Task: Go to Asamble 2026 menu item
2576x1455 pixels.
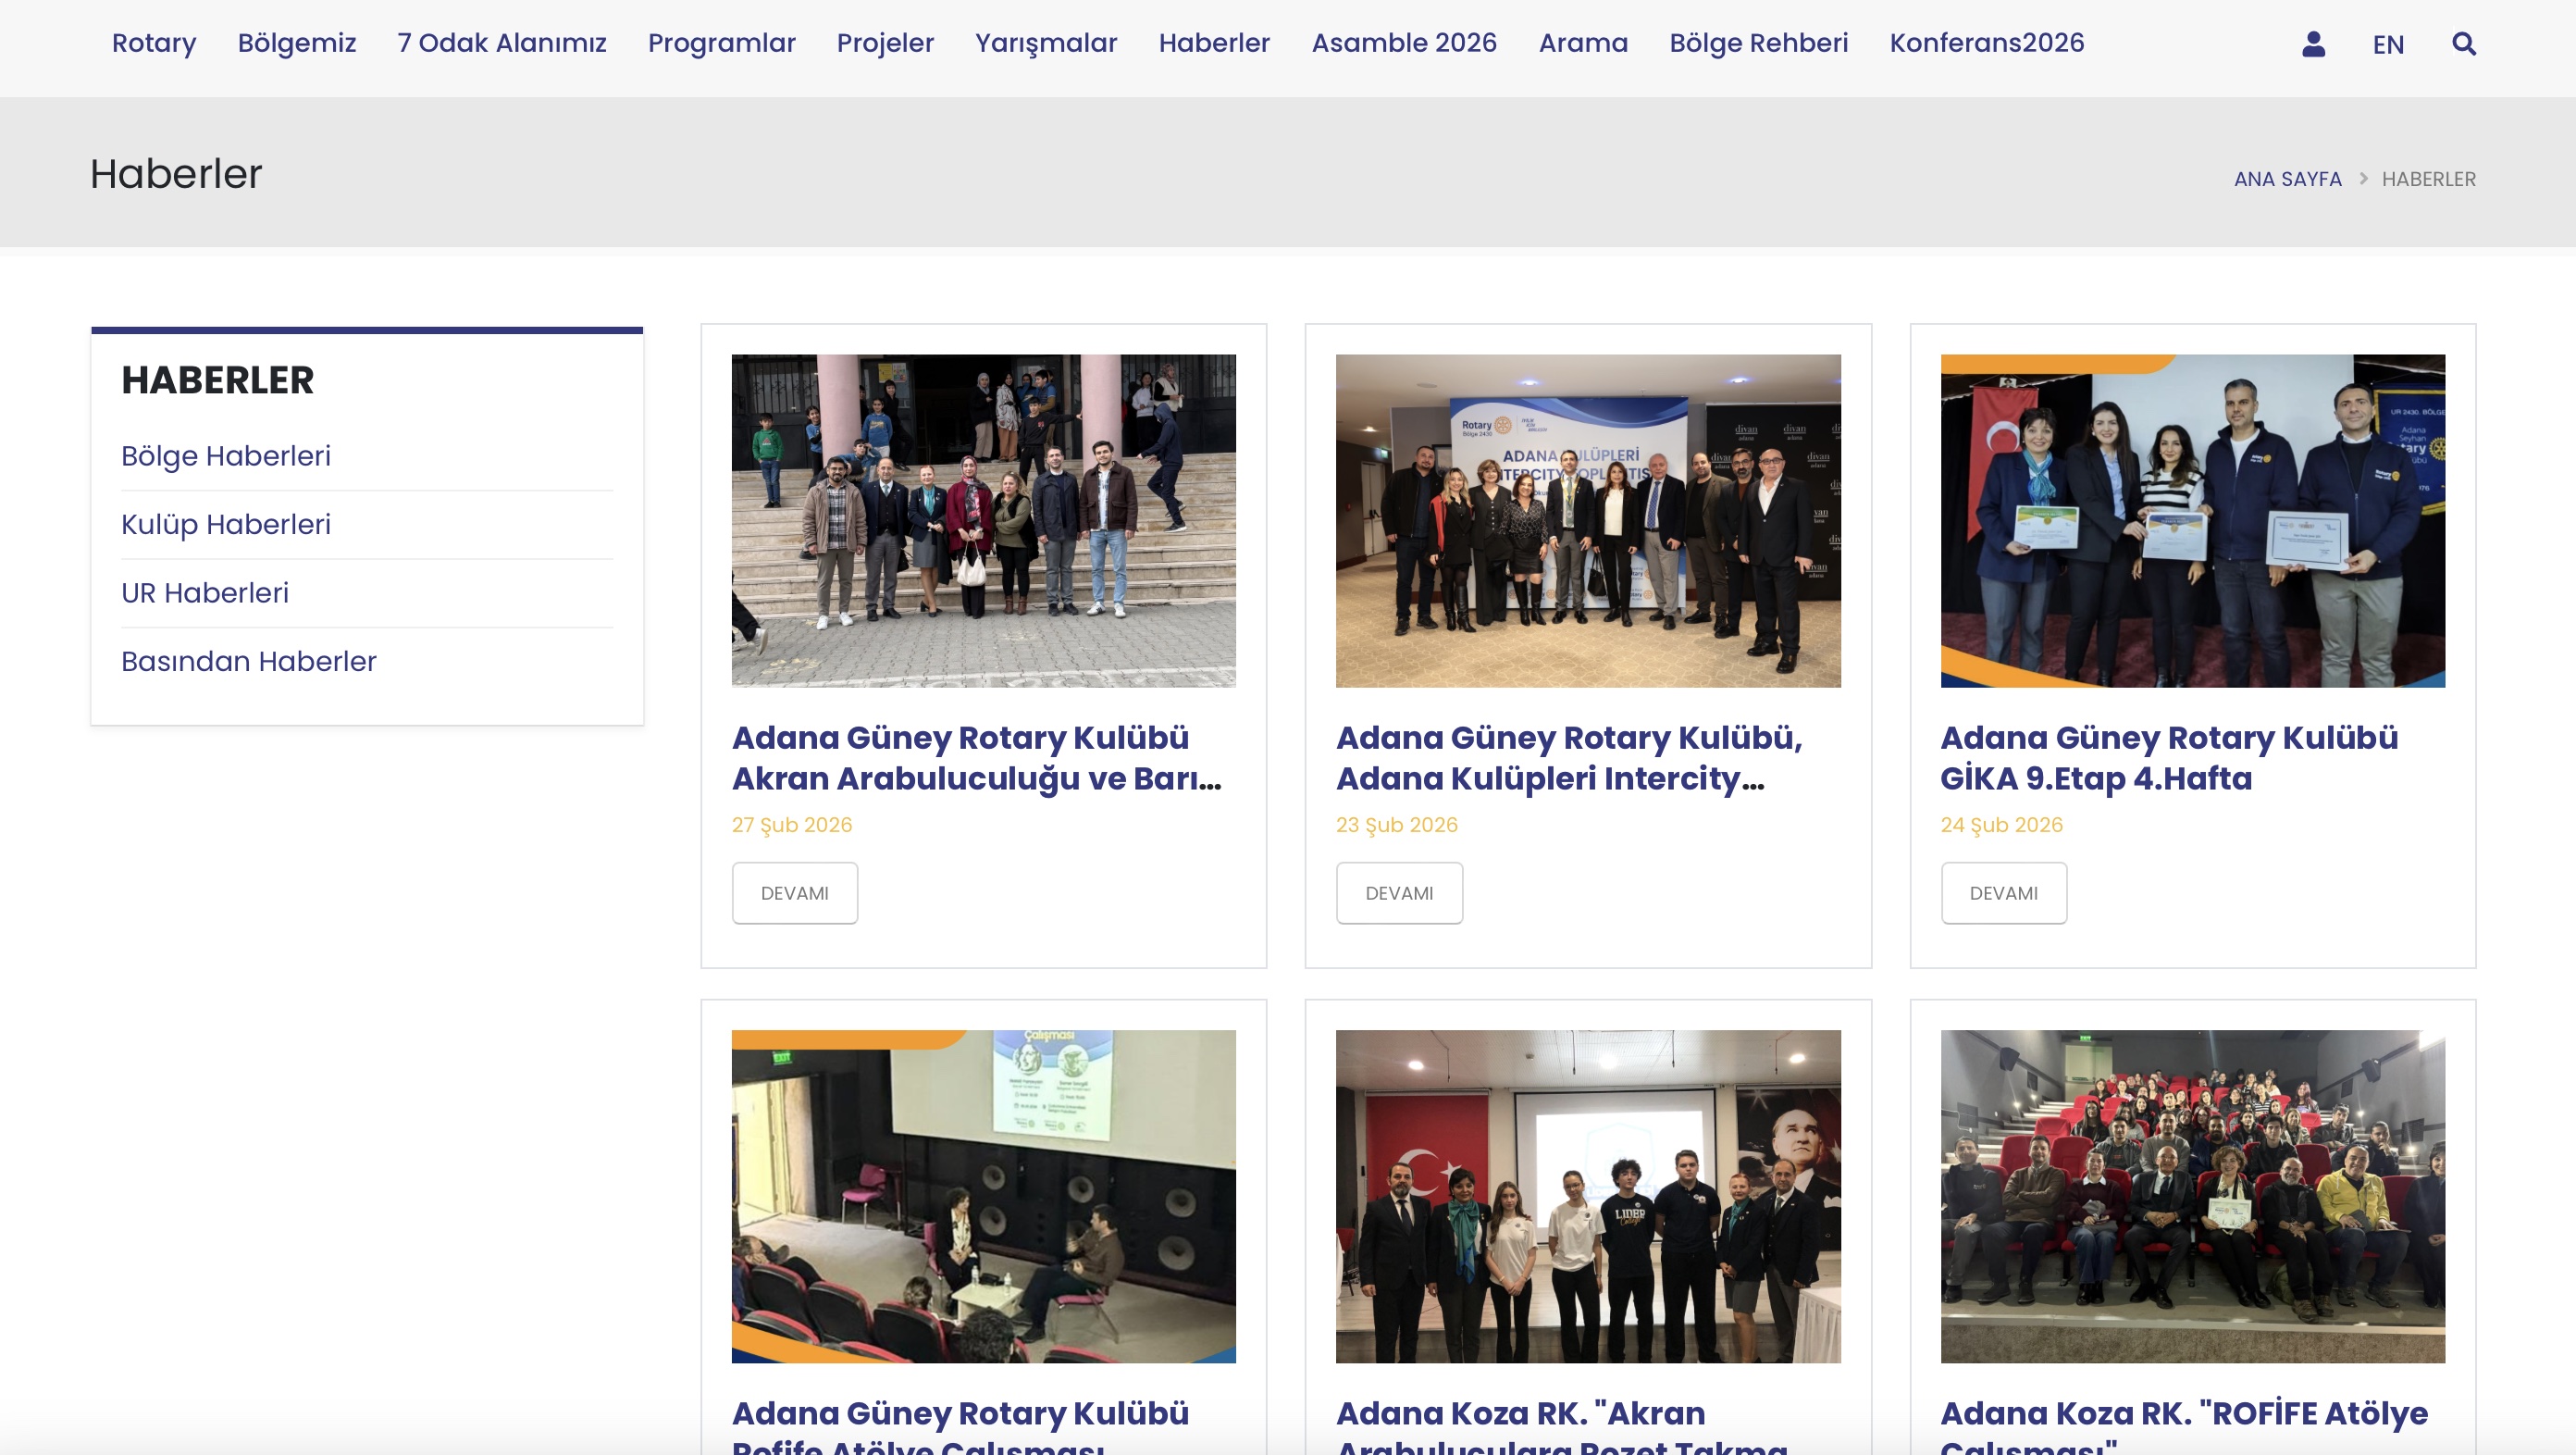Action: coord(1403,43)
